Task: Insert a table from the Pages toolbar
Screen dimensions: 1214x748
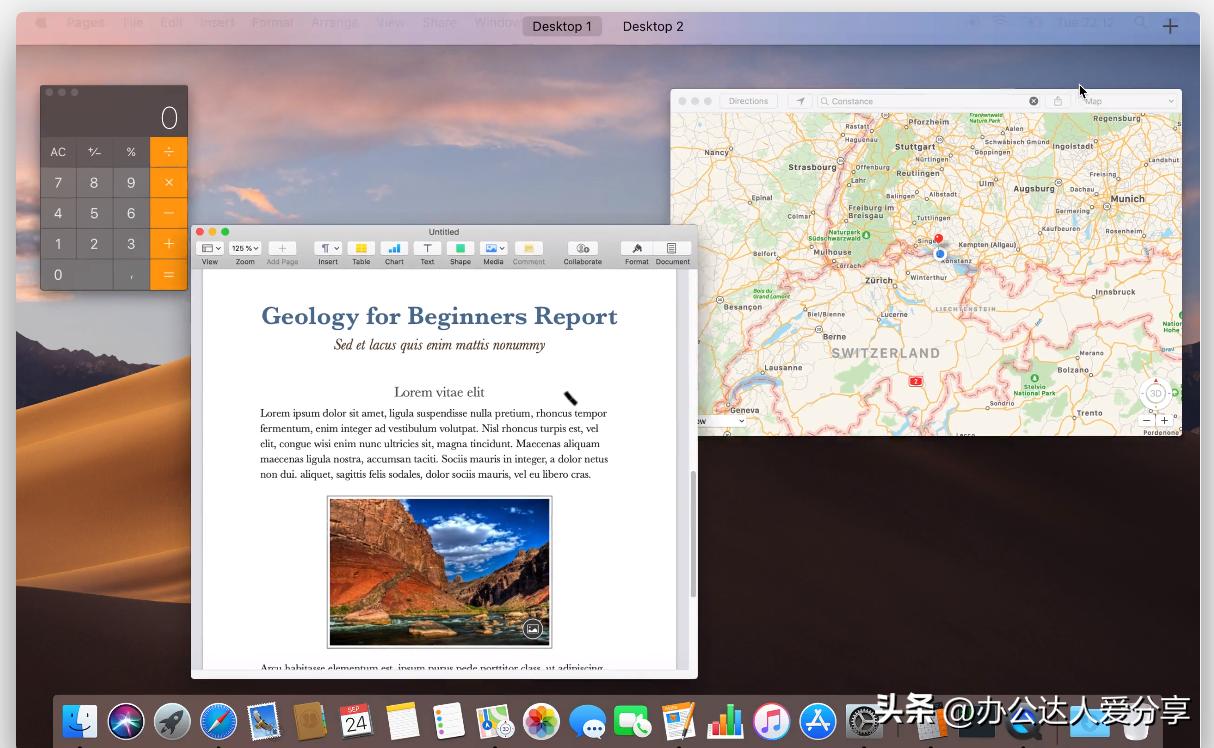Action: 361,249
